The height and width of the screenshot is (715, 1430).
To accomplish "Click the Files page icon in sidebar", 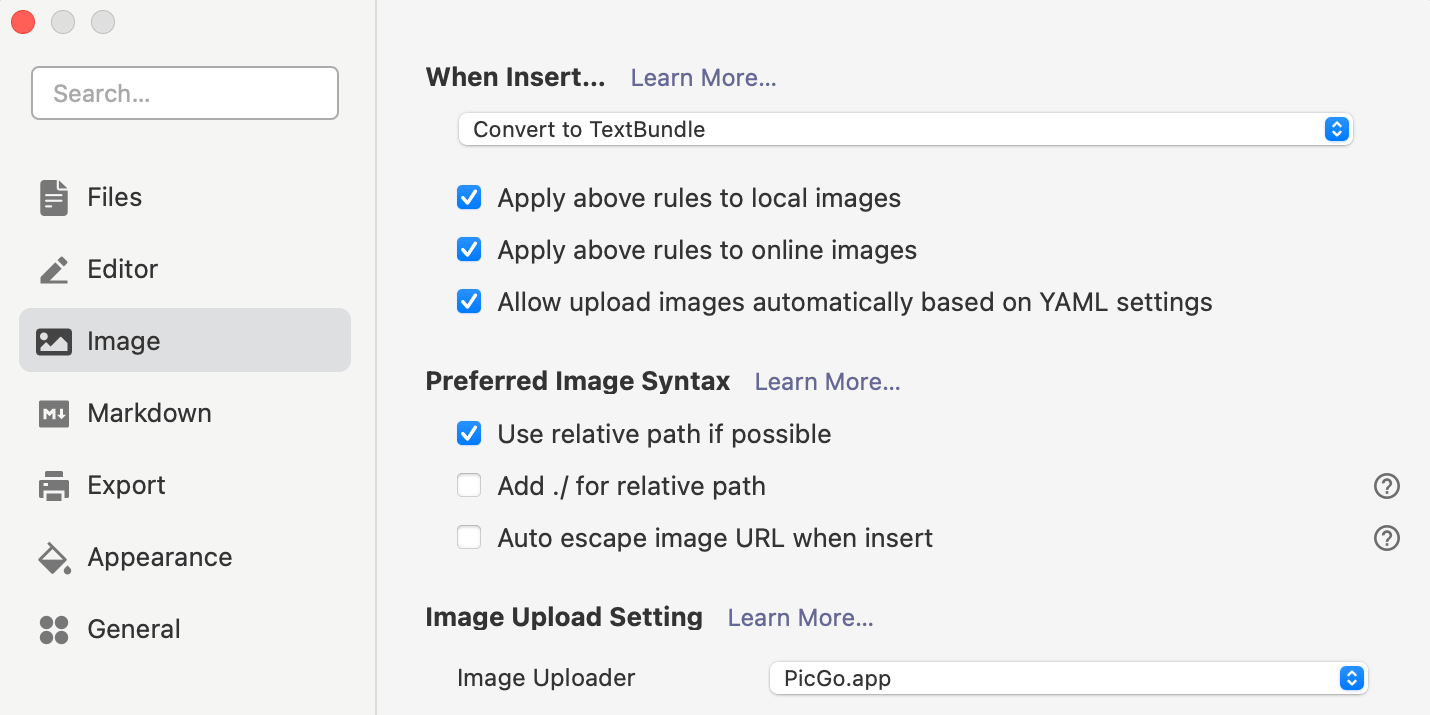I will (x=54, y=198).
